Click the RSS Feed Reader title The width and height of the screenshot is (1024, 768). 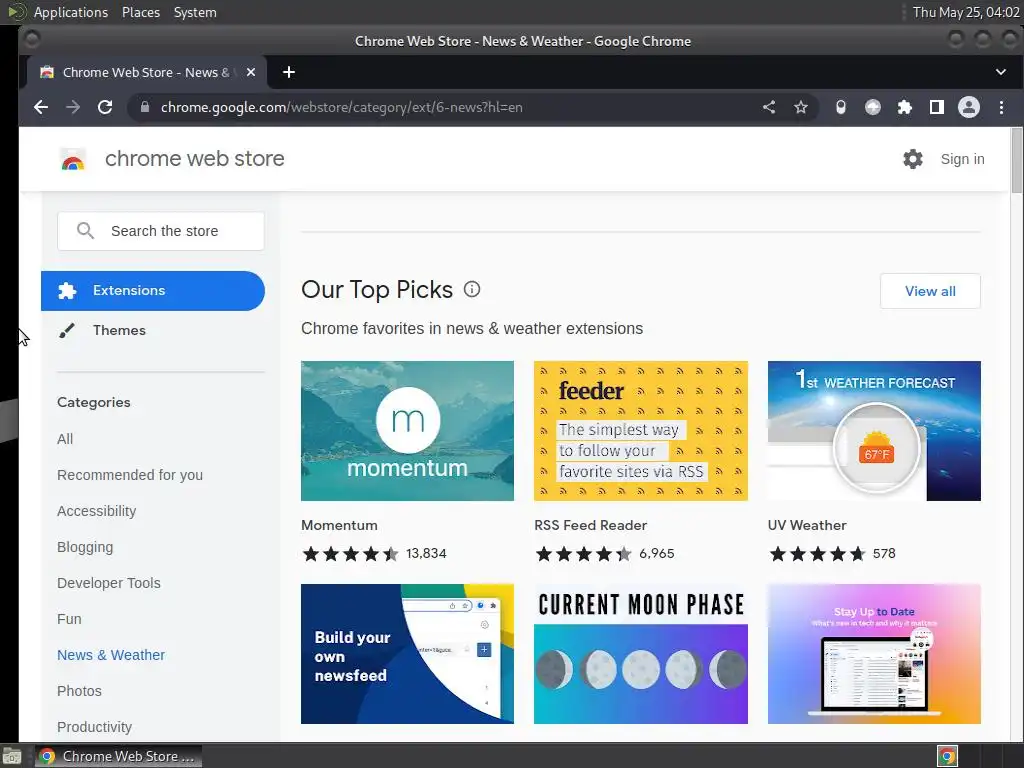coord(590,525)
